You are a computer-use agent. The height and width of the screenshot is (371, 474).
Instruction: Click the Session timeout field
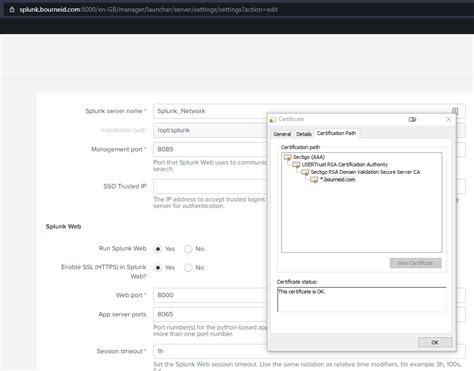(309, 351)
